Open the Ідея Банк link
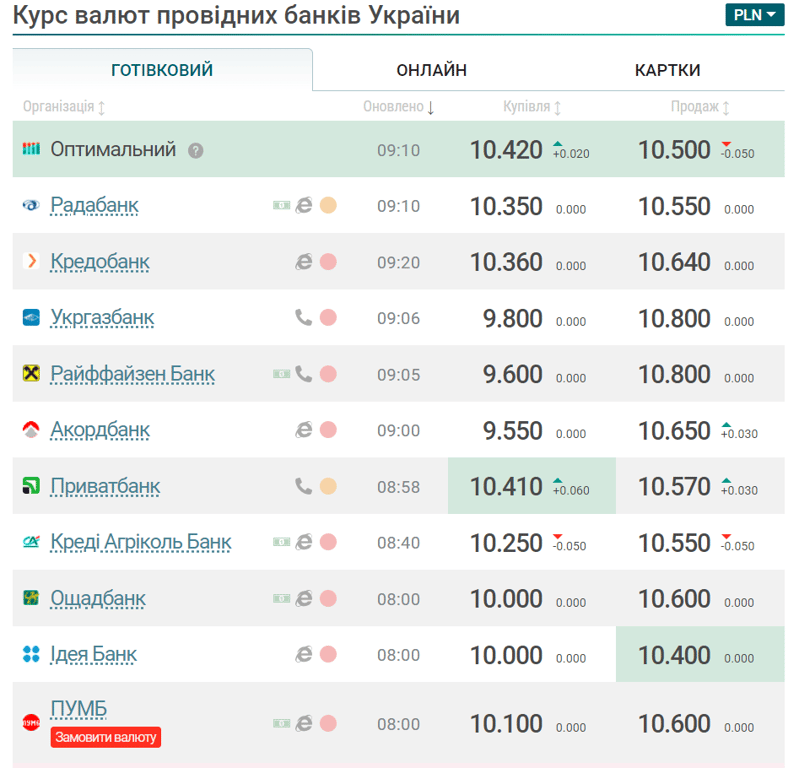Screen dimensions: 799x768 (x=93, y=654)
